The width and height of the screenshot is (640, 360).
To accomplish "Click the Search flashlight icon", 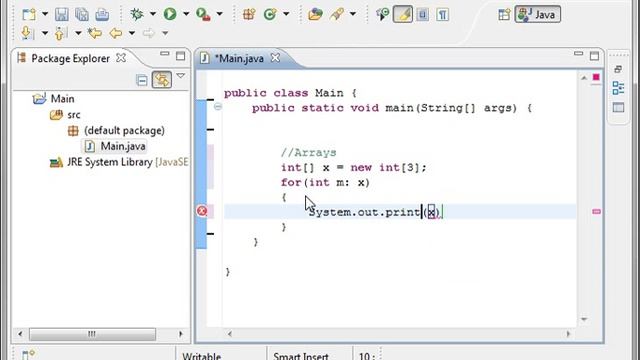I will point(337,15).
